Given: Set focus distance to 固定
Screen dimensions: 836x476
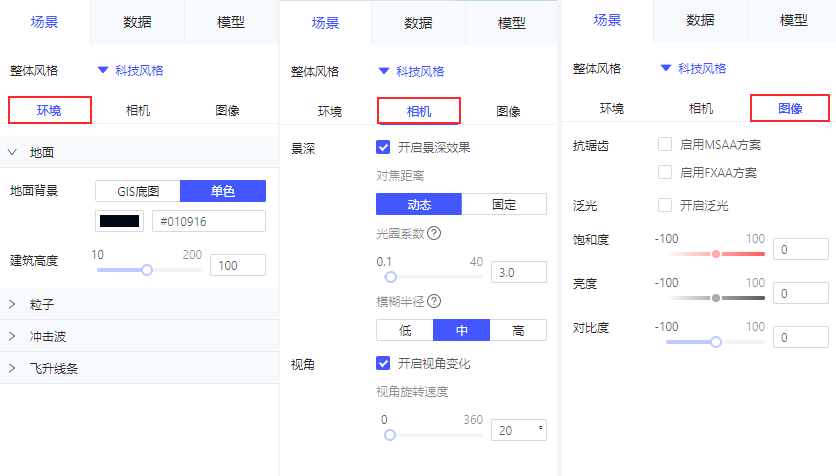Looking at the screenshot, I should [x=504, y=204].
